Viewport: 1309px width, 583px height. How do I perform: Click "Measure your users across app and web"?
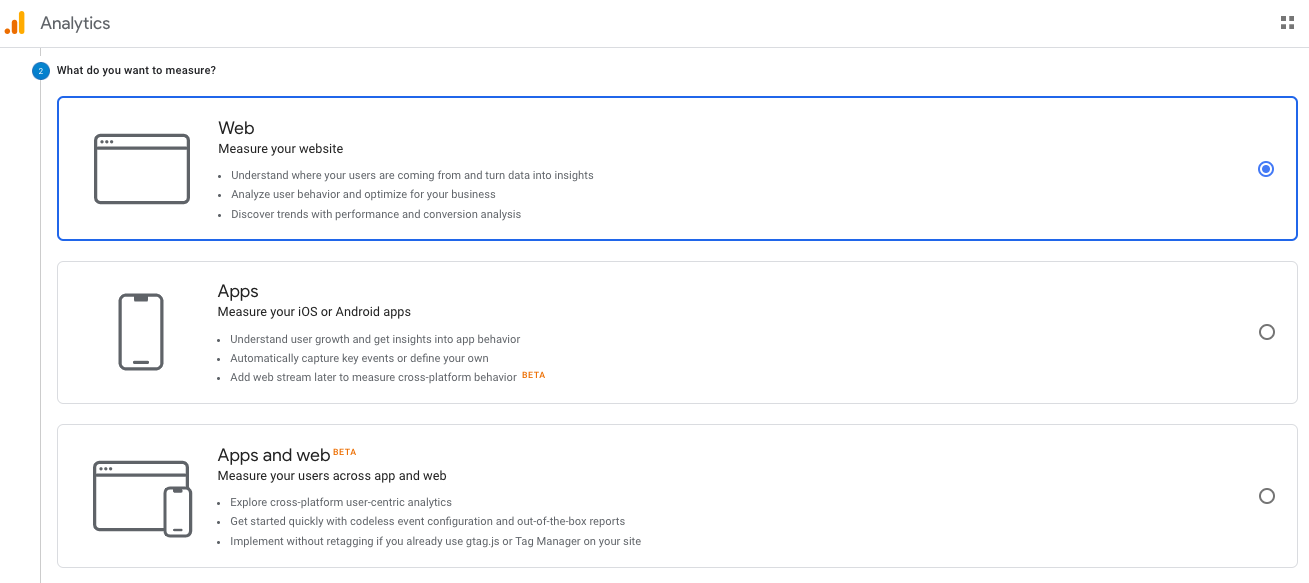(332, 476)
